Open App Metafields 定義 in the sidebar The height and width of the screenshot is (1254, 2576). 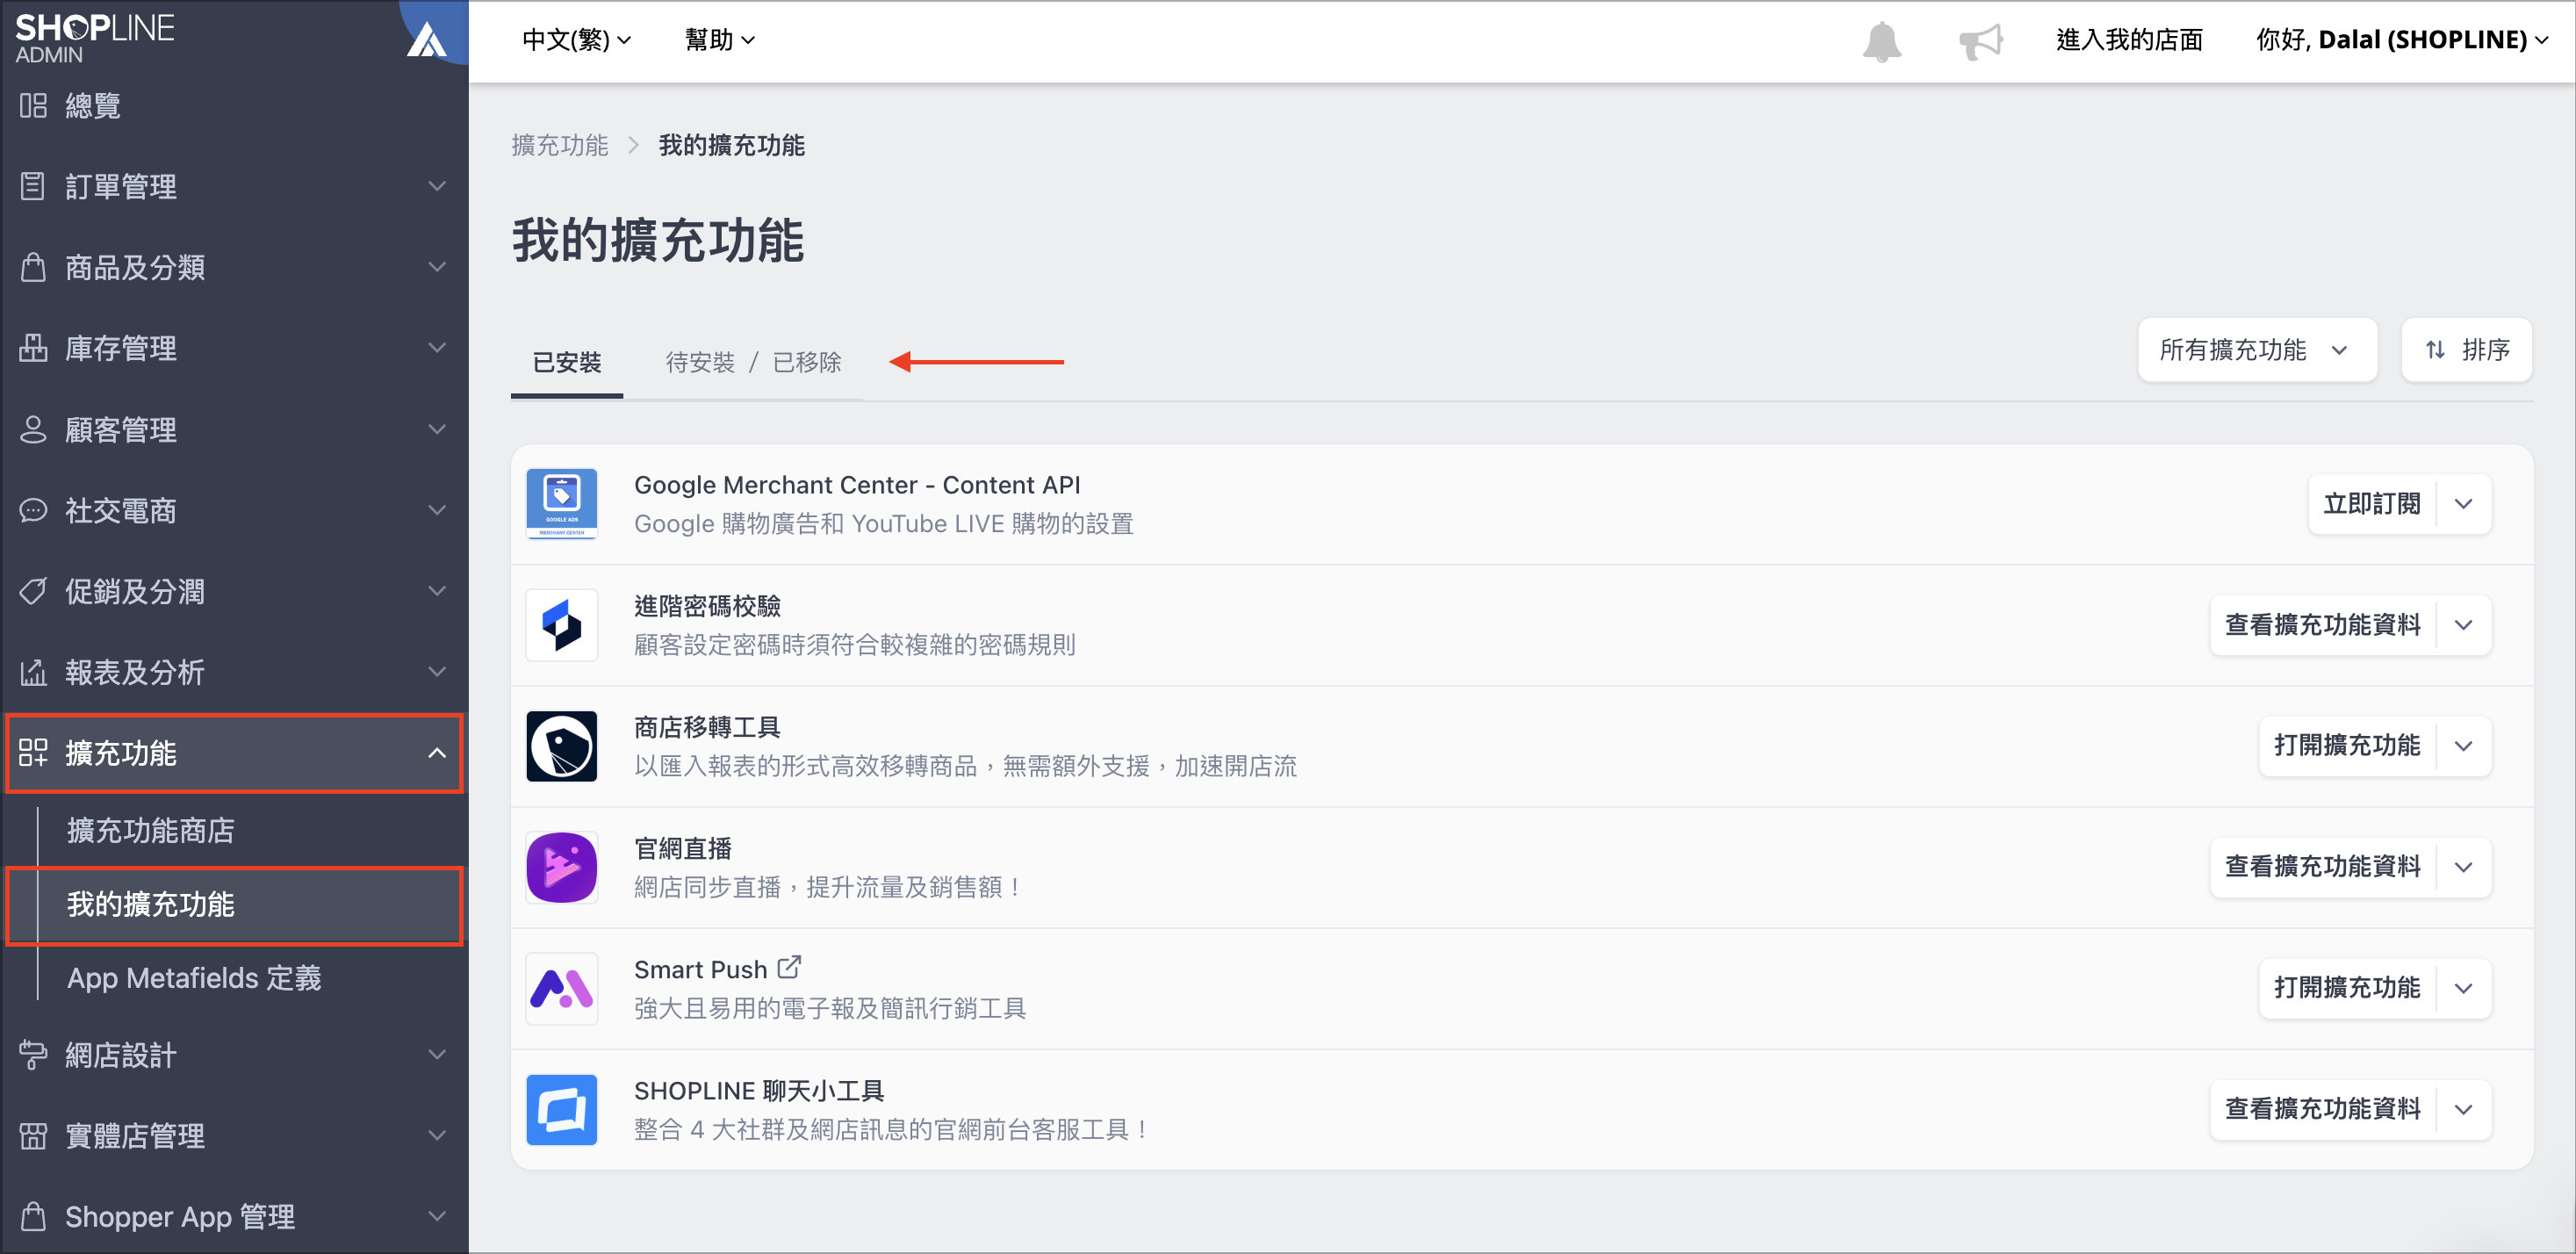pos(194,978)
